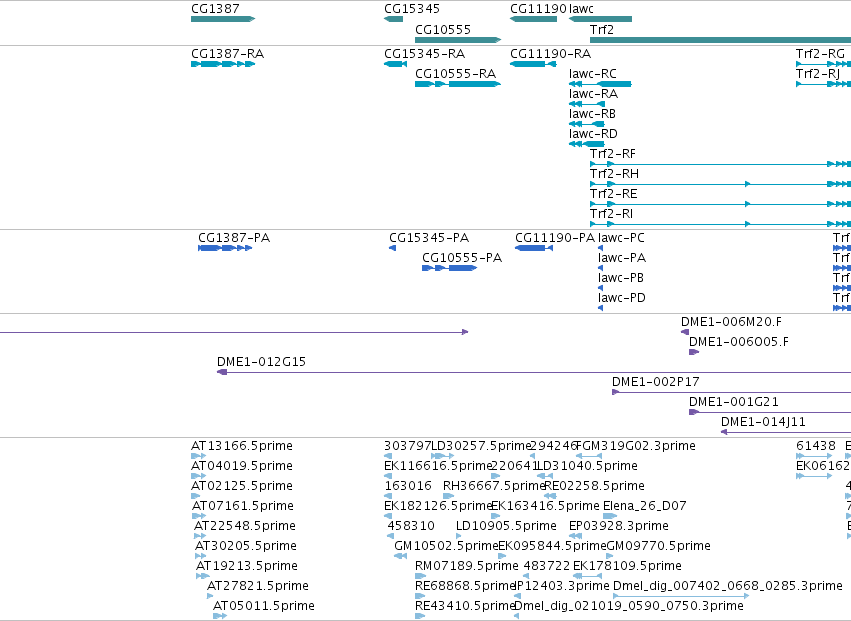
Task: Select the CG11190-RA transcript label
Action: click(x=550, y=54)
